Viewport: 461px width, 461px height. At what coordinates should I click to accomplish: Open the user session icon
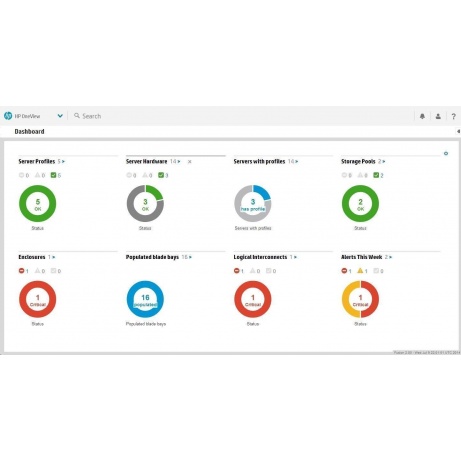click(x=438, y=116)
